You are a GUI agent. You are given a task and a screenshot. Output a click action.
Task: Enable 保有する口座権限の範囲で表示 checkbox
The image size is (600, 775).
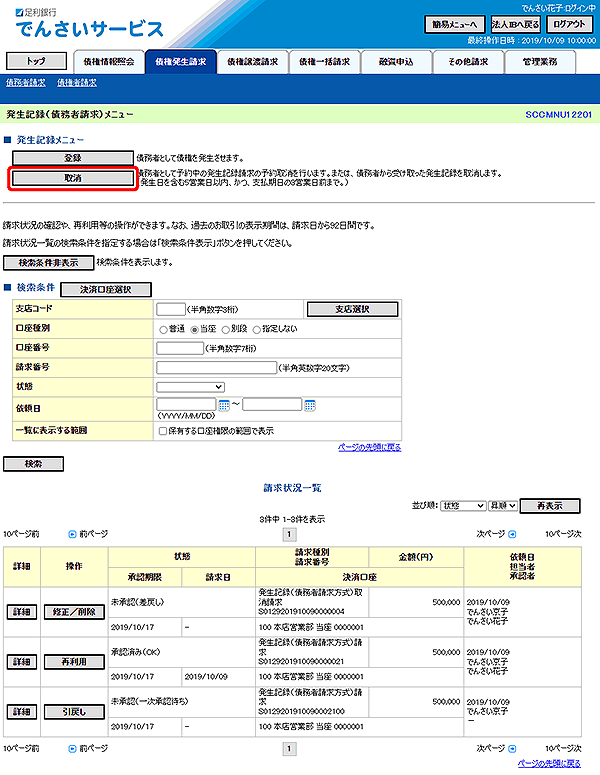point(163,431)
